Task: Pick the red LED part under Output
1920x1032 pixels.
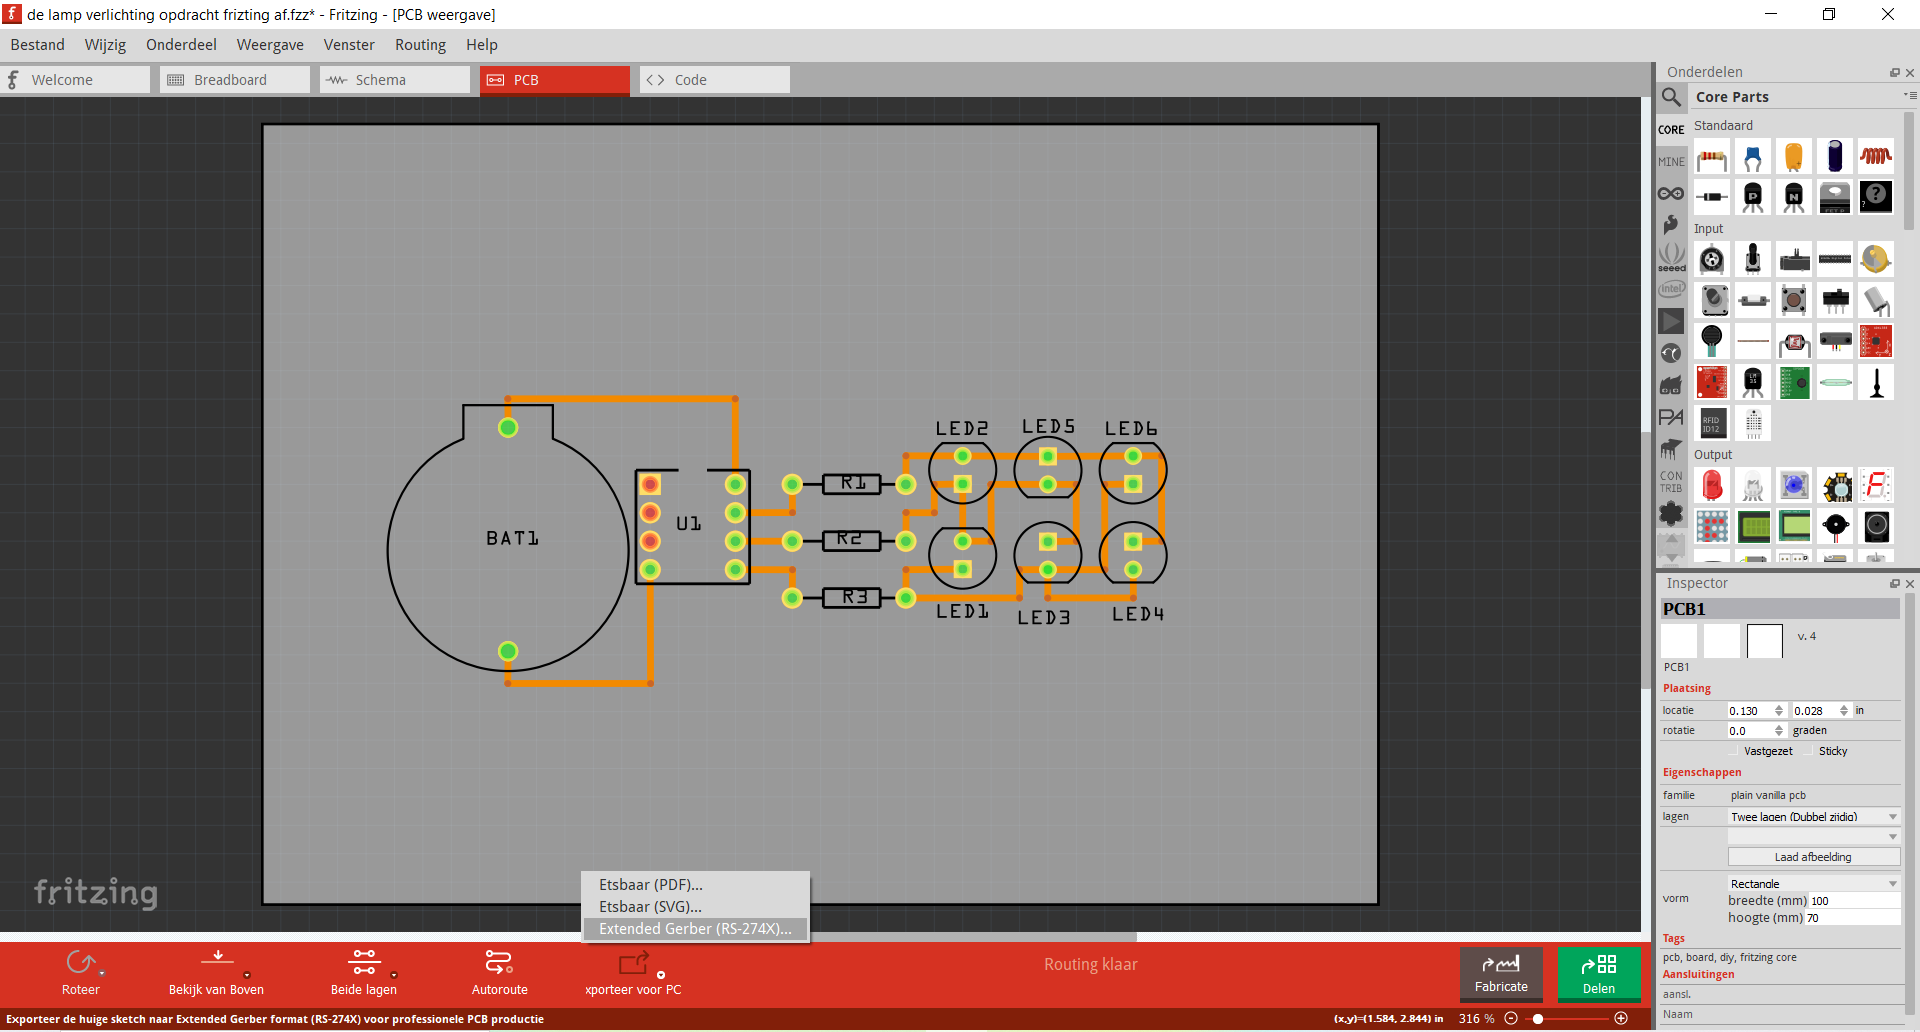Action: (x=1712, y=486)
